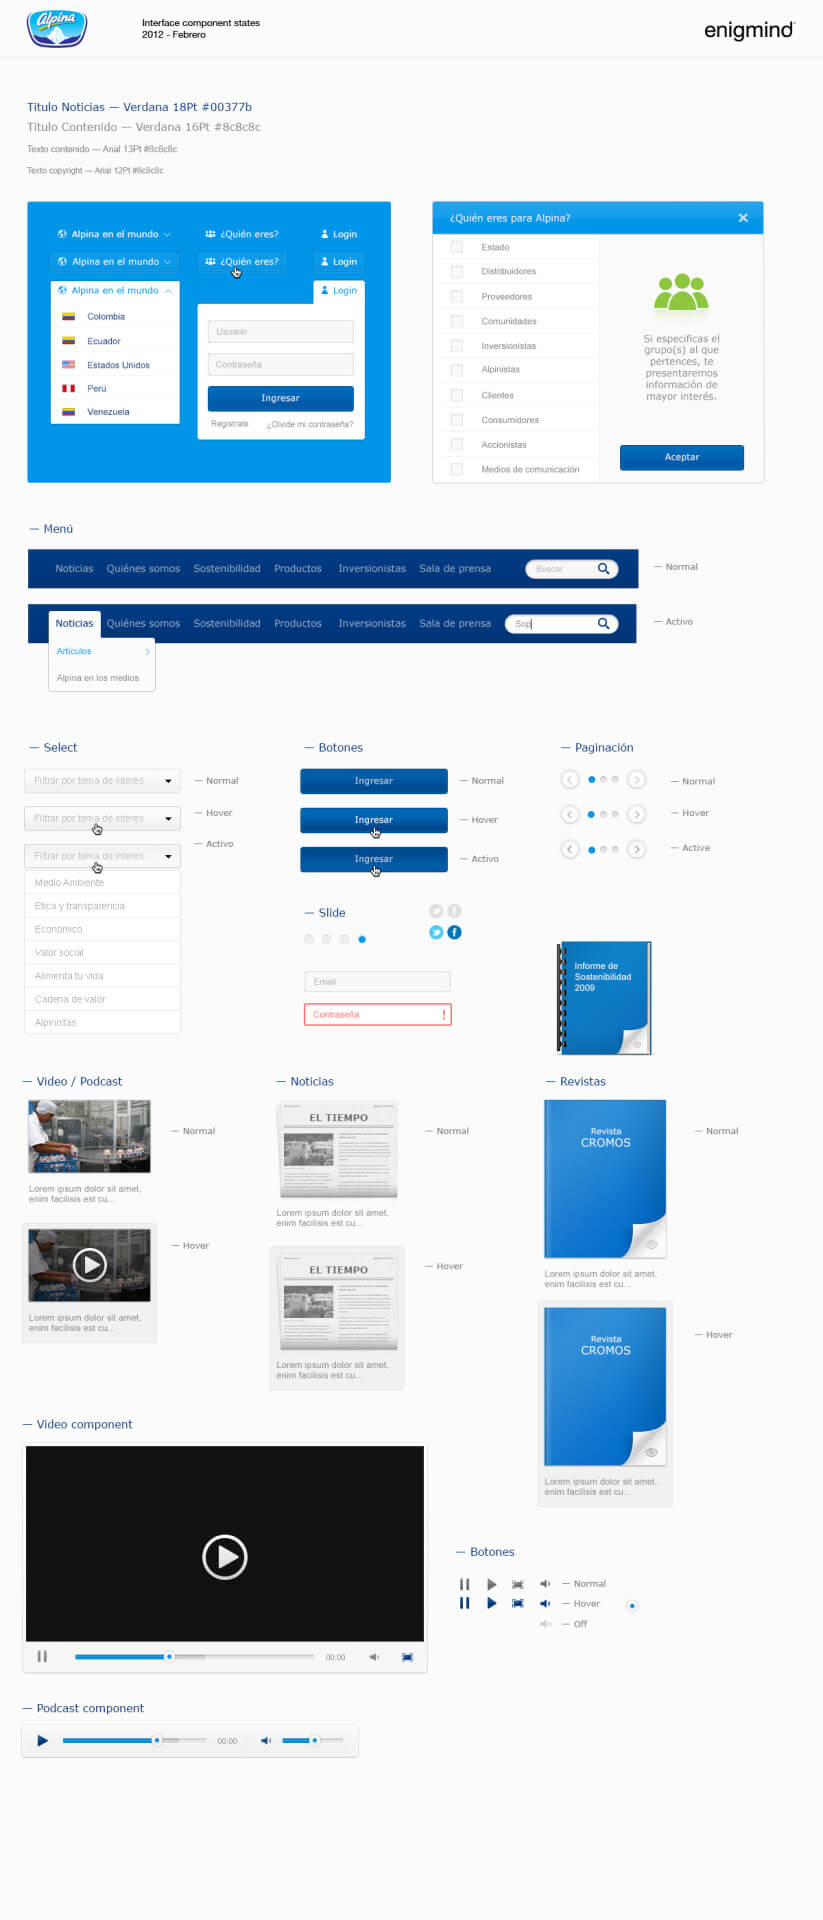This screenshot has width=823, height=1920.
Task: Tick the Proveedores checkbox
Action: 456,297
